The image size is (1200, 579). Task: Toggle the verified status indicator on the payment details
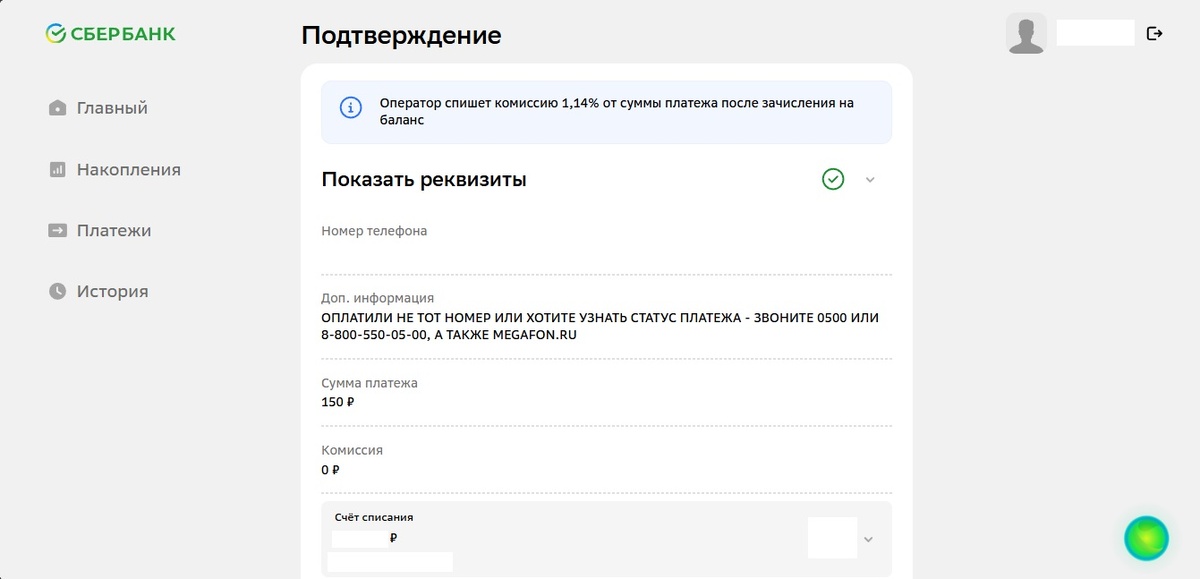tap(832, 179)
